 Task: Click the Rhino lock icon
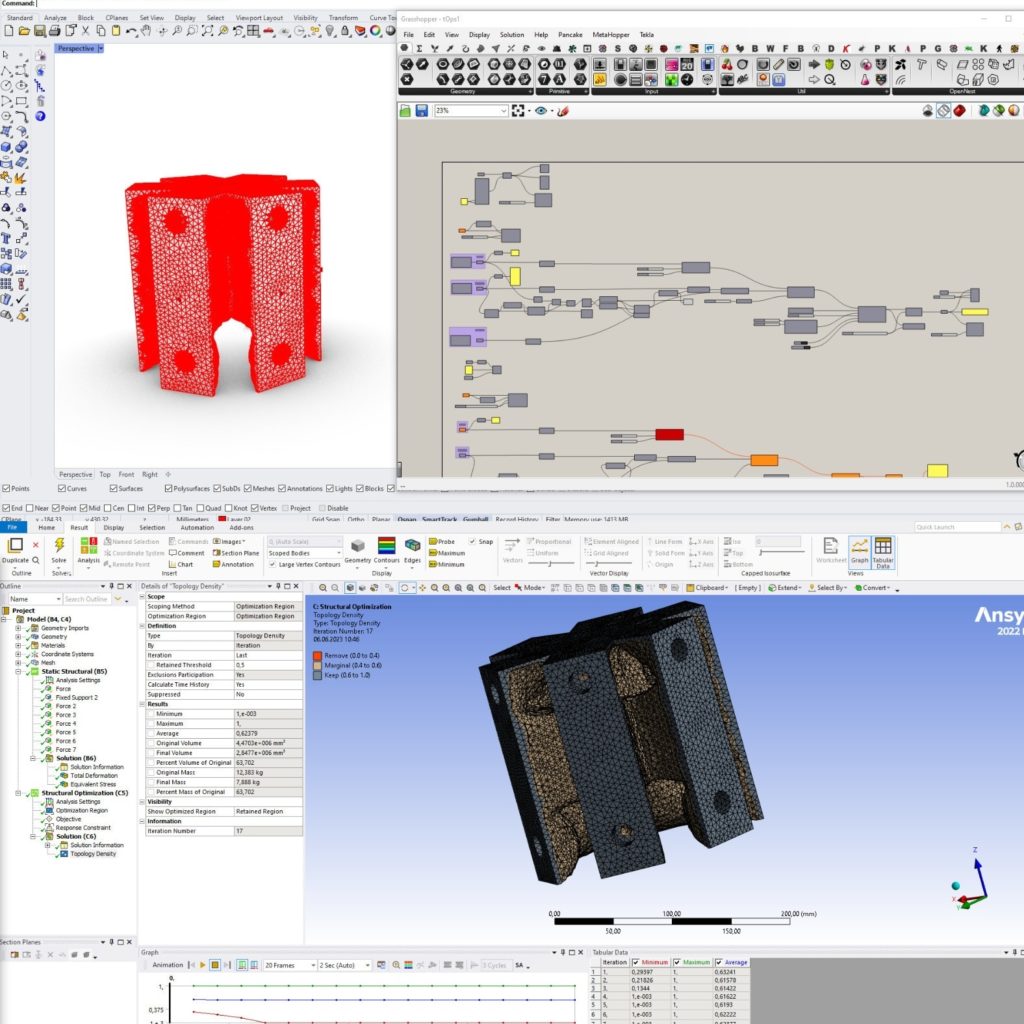[345, 31]
